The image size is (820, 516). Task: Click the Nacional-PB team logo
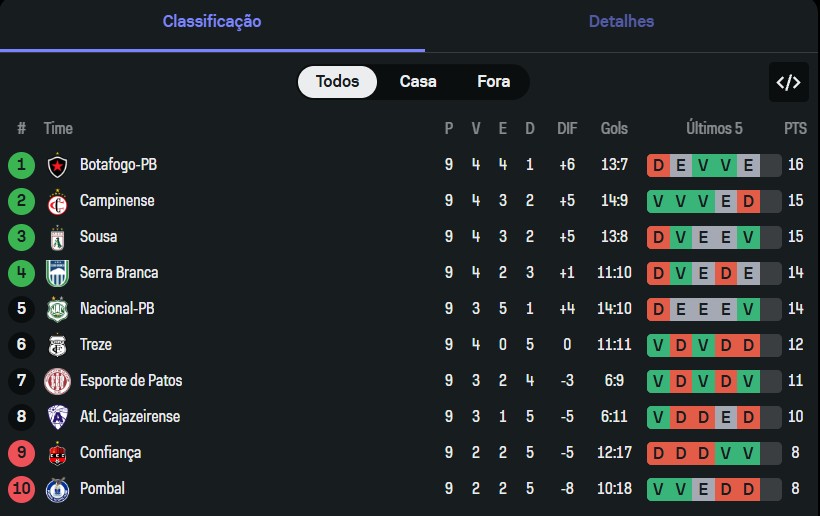tap(57, 309)
